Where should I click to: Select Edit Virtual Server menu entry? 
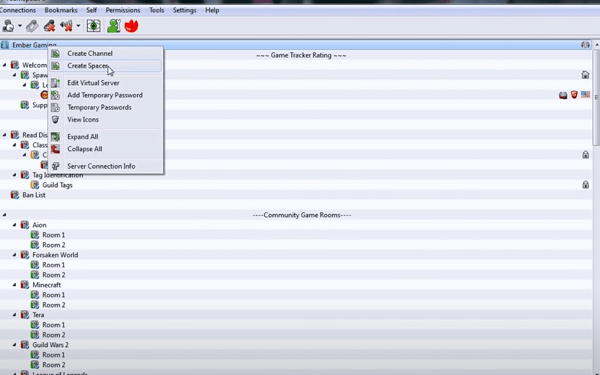pos(106,83)
